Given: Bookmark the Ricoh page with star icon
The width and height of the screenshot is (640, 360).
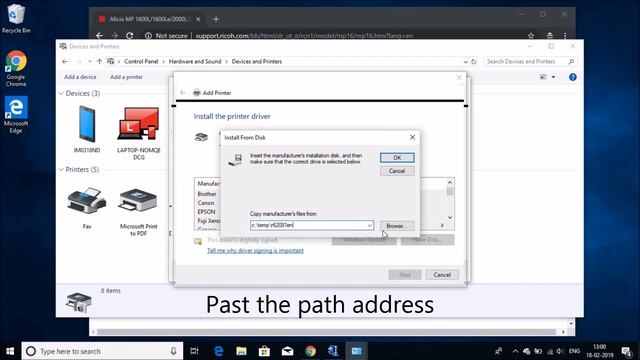Looking at the screenshot, I should point(531,36).
